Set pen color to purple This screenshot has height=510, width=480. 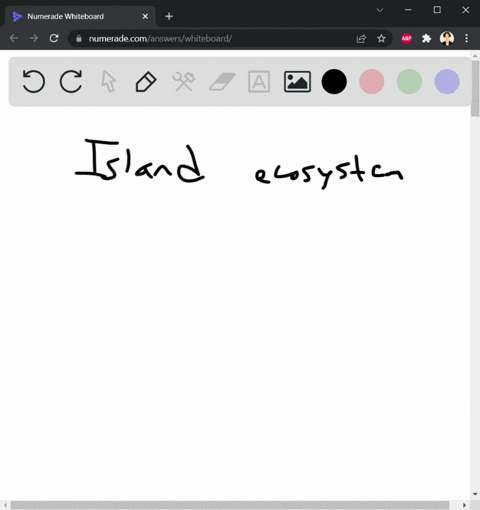point(447,81)
